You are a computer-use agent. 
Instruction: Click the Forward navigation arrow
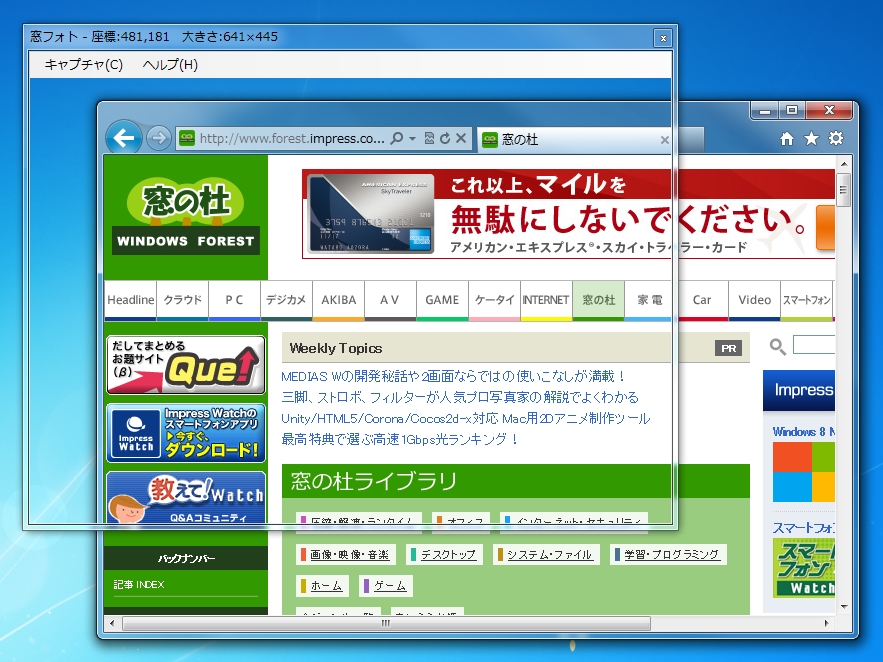[x=157, y=138]
